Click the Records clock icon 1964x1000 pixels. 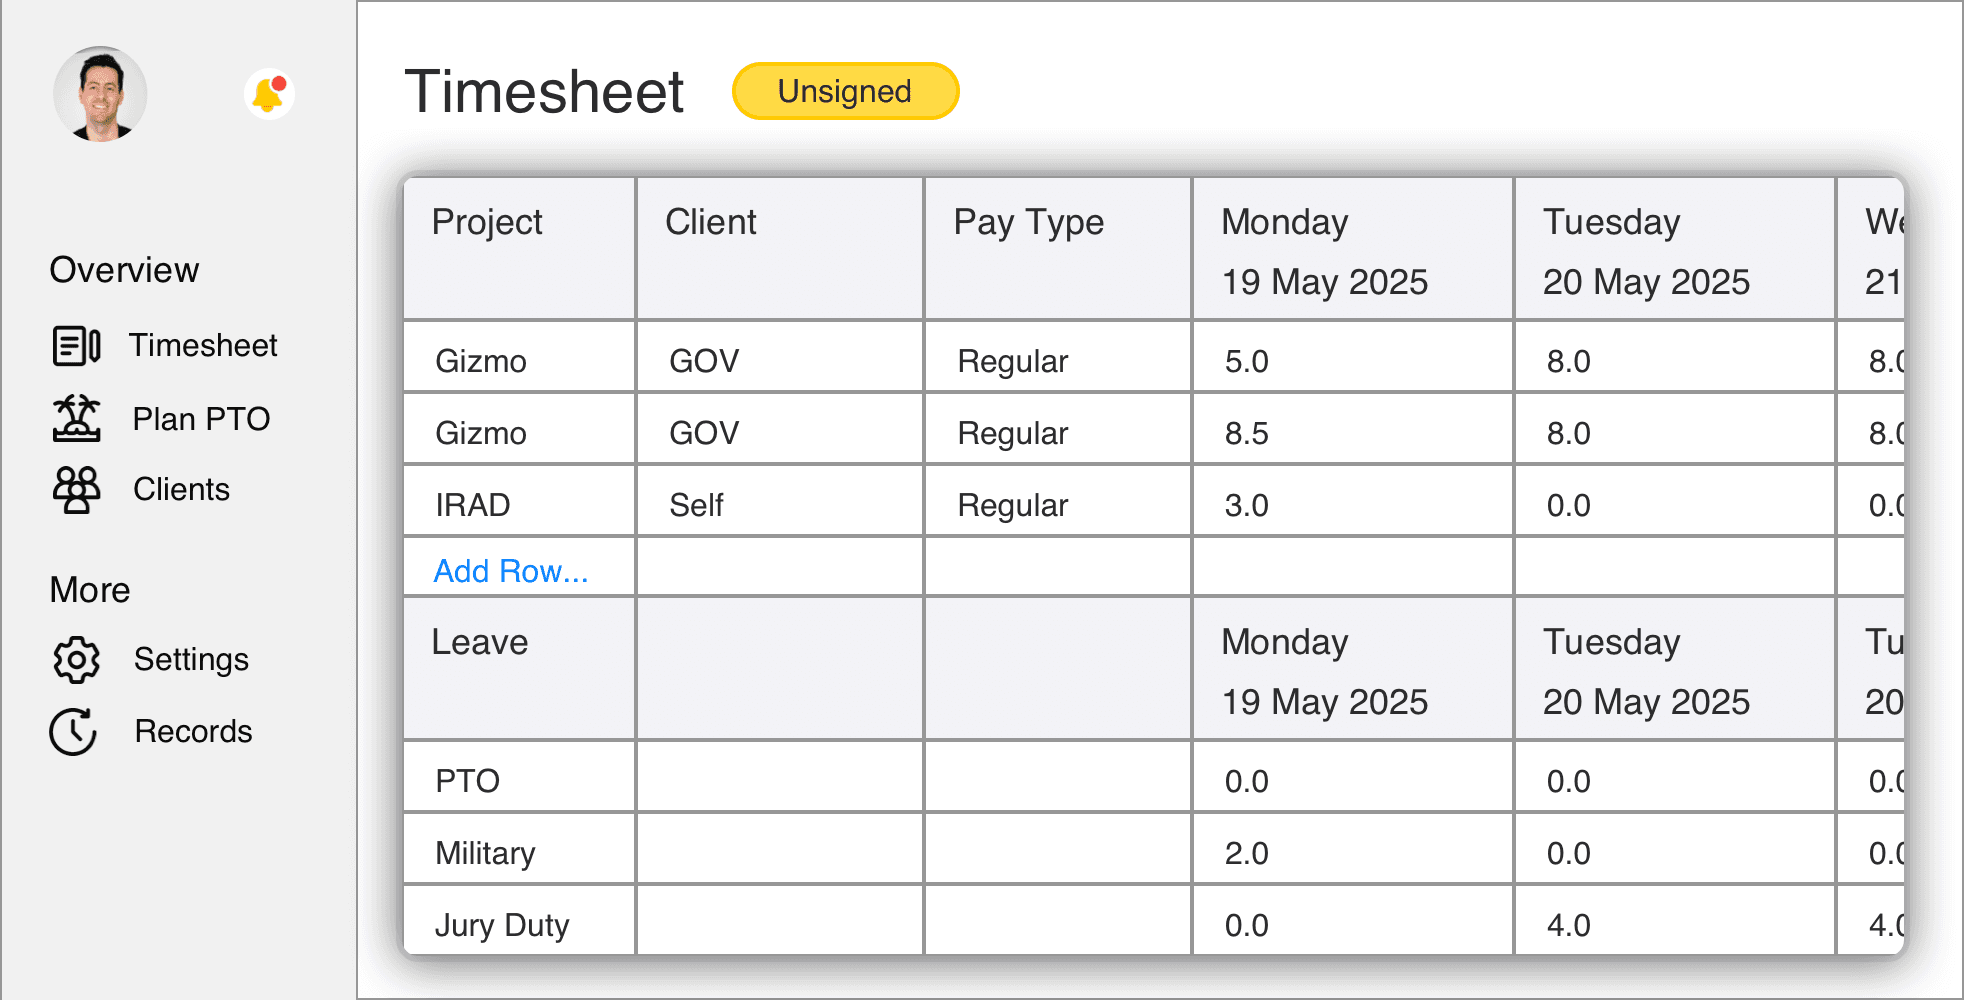click(x=74, y=731)
